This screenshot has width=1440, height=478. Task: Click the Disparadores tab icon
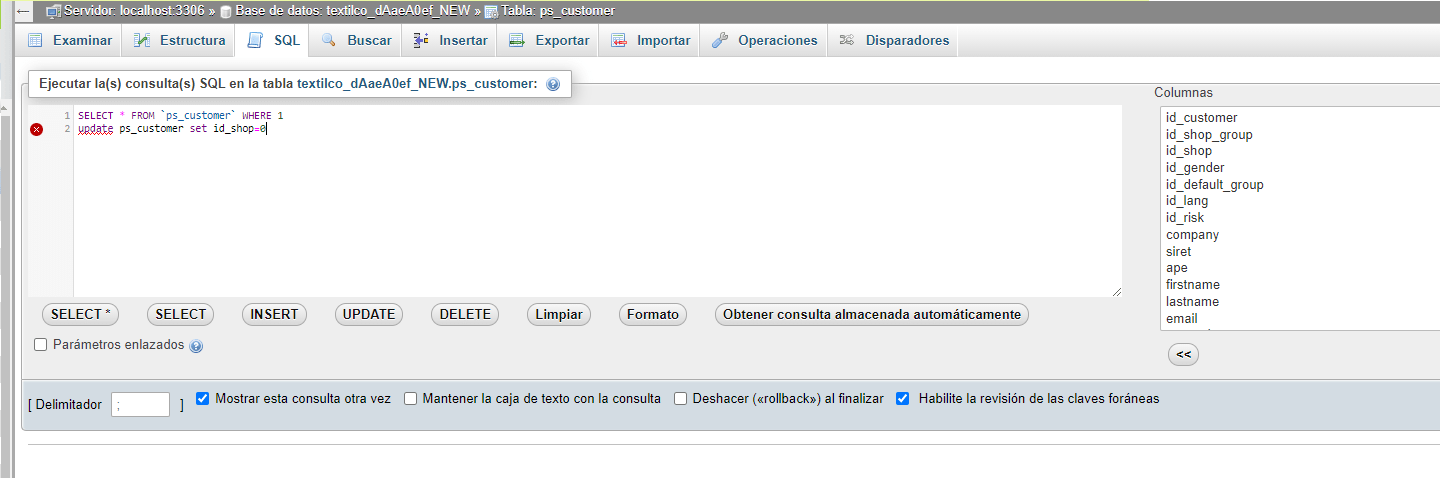pos(847,40)
